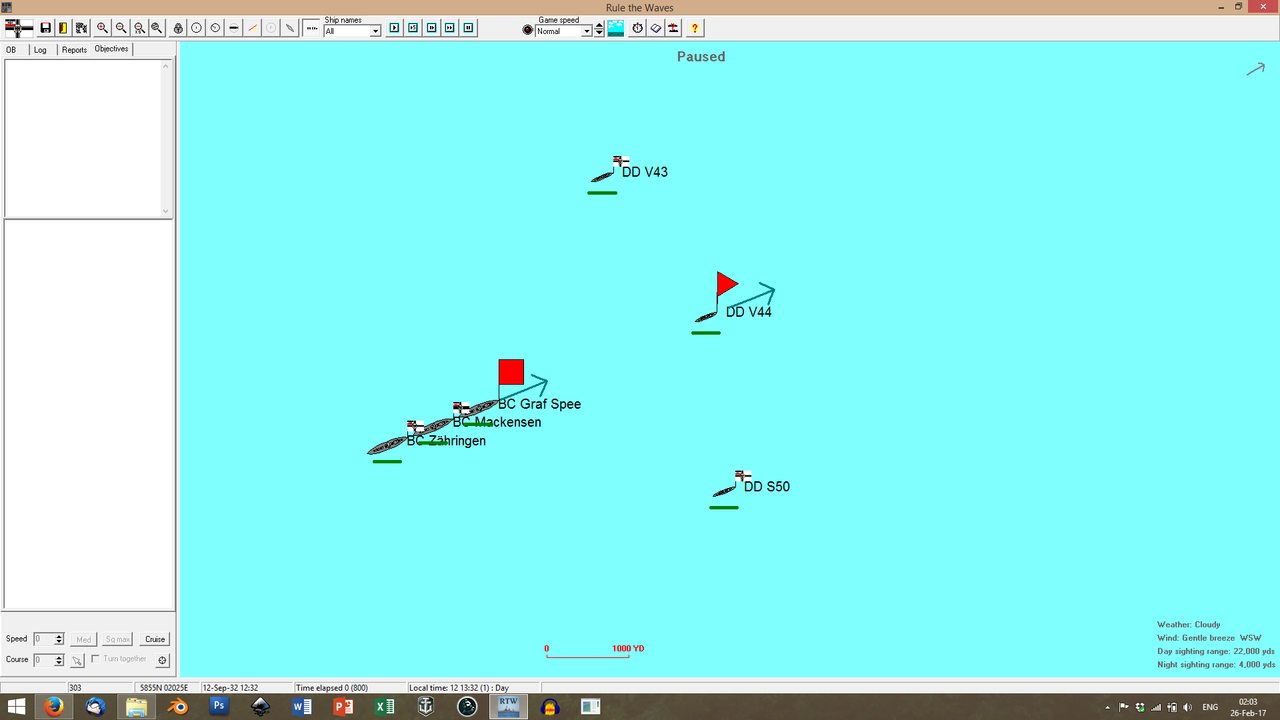Open the signal book icon near game speed
Image resolution: width=1280 pixels, height=720 pixels.
(x=655, y=28)
